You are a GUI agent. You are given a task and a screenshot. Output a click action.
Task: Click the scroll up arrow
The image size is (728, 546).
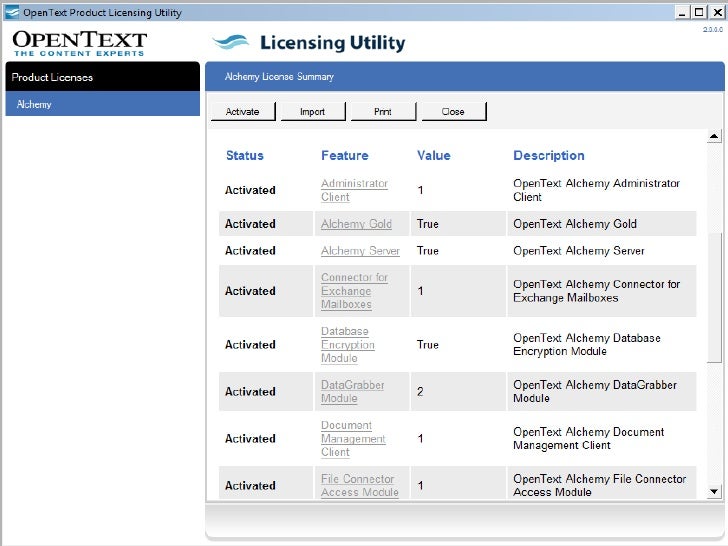click(714, 136)
